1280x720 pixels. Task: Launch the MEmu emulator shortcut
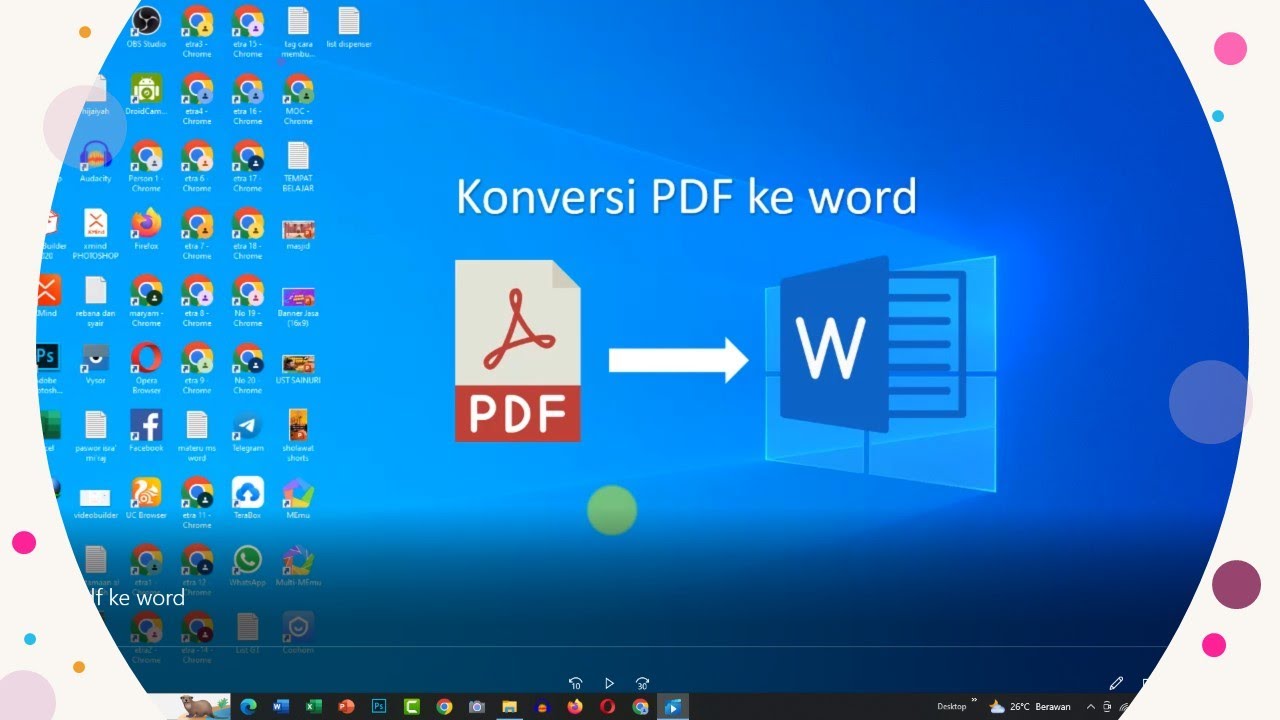point(298,498)
